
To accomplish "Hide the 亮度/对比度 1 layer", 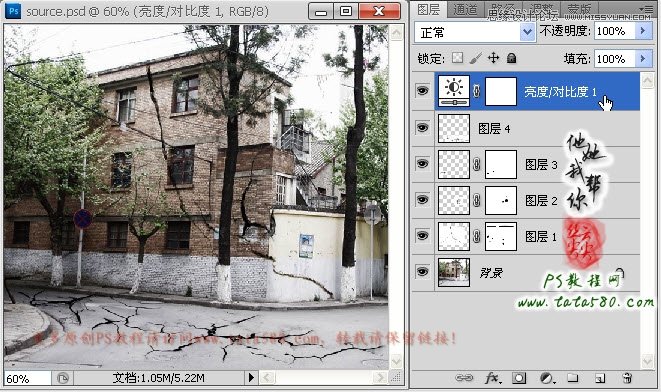I will tap(422, 90).
